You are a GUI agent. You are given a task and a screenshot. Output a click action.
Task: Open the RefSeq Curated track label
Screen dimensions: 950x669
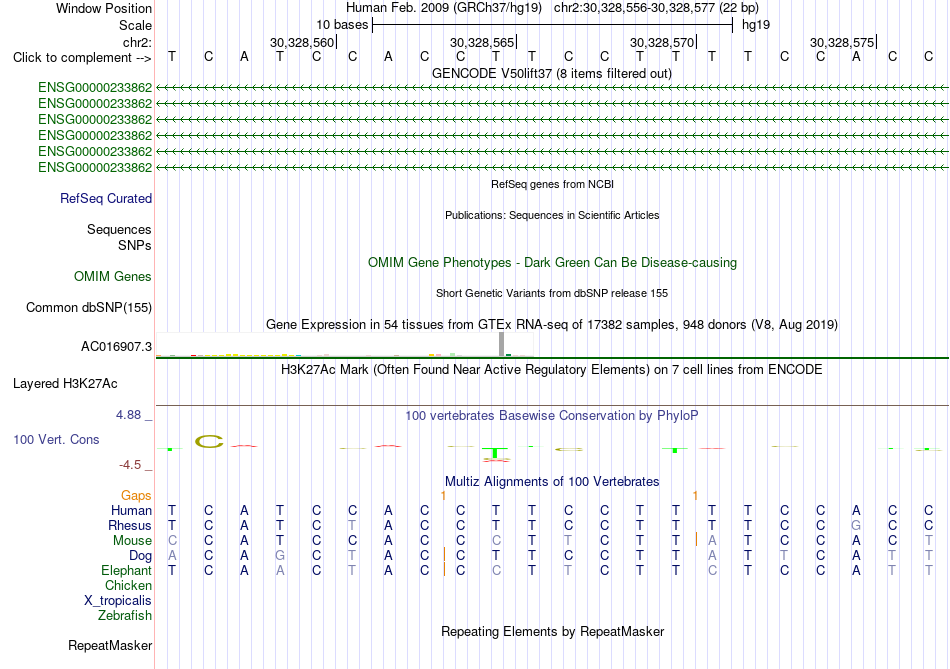(x=106, y=198)
